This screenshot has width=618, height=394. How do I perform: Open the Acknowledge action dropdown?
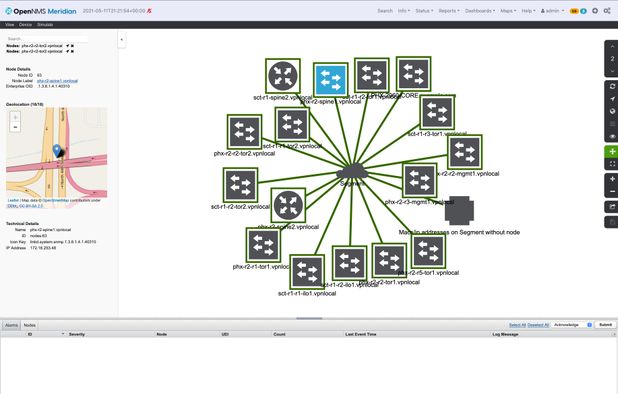click(x=572, y=325)
